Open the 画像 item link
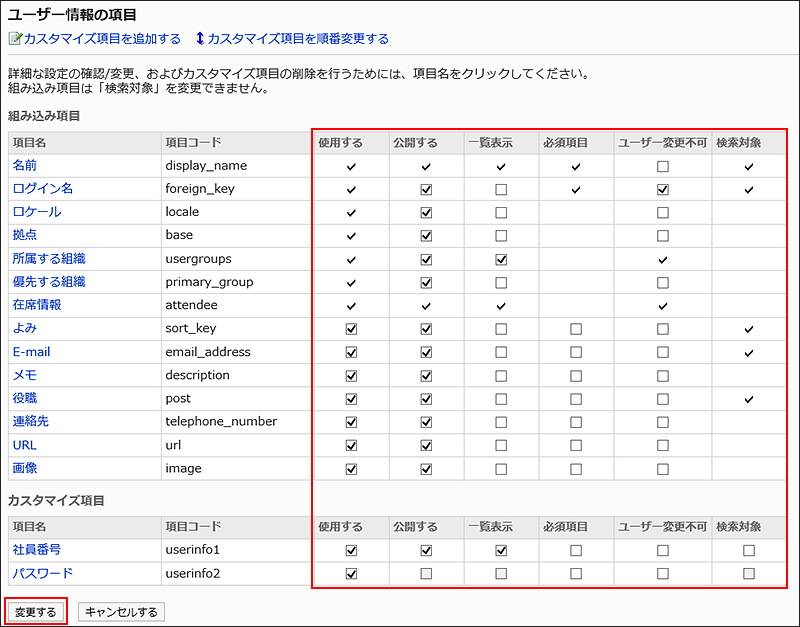The height and width of the screenshot is (627, 800). [x=24, y=468]
